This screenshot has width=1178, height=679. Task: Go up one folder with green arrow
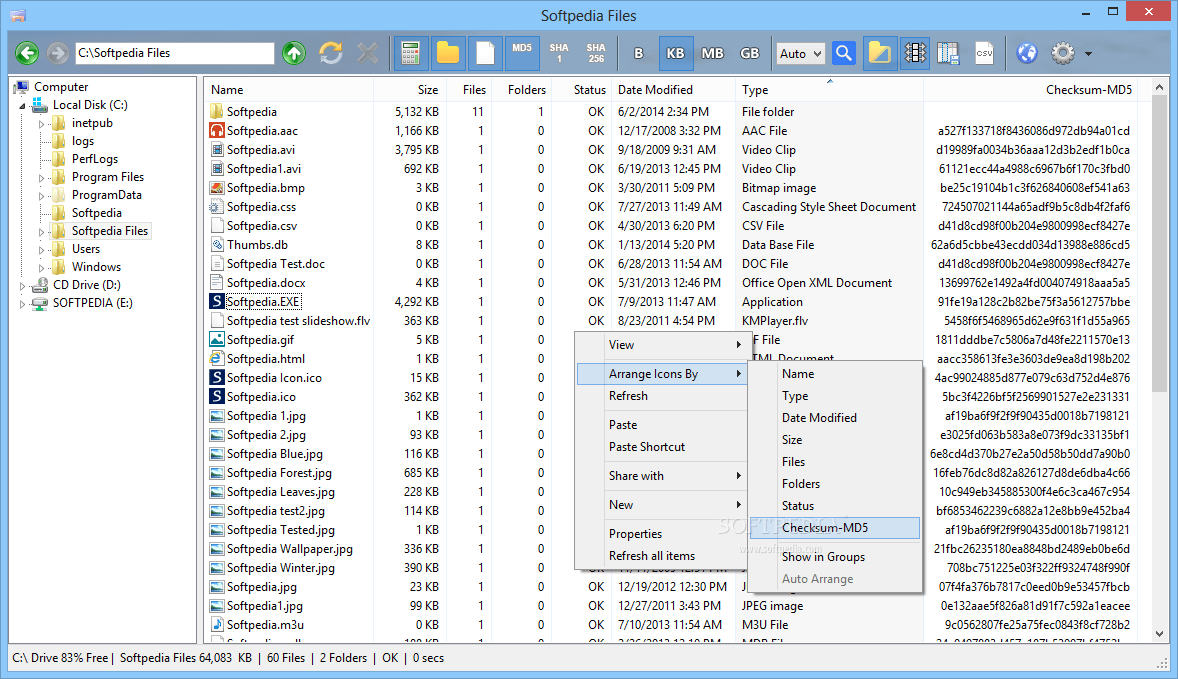294,53
